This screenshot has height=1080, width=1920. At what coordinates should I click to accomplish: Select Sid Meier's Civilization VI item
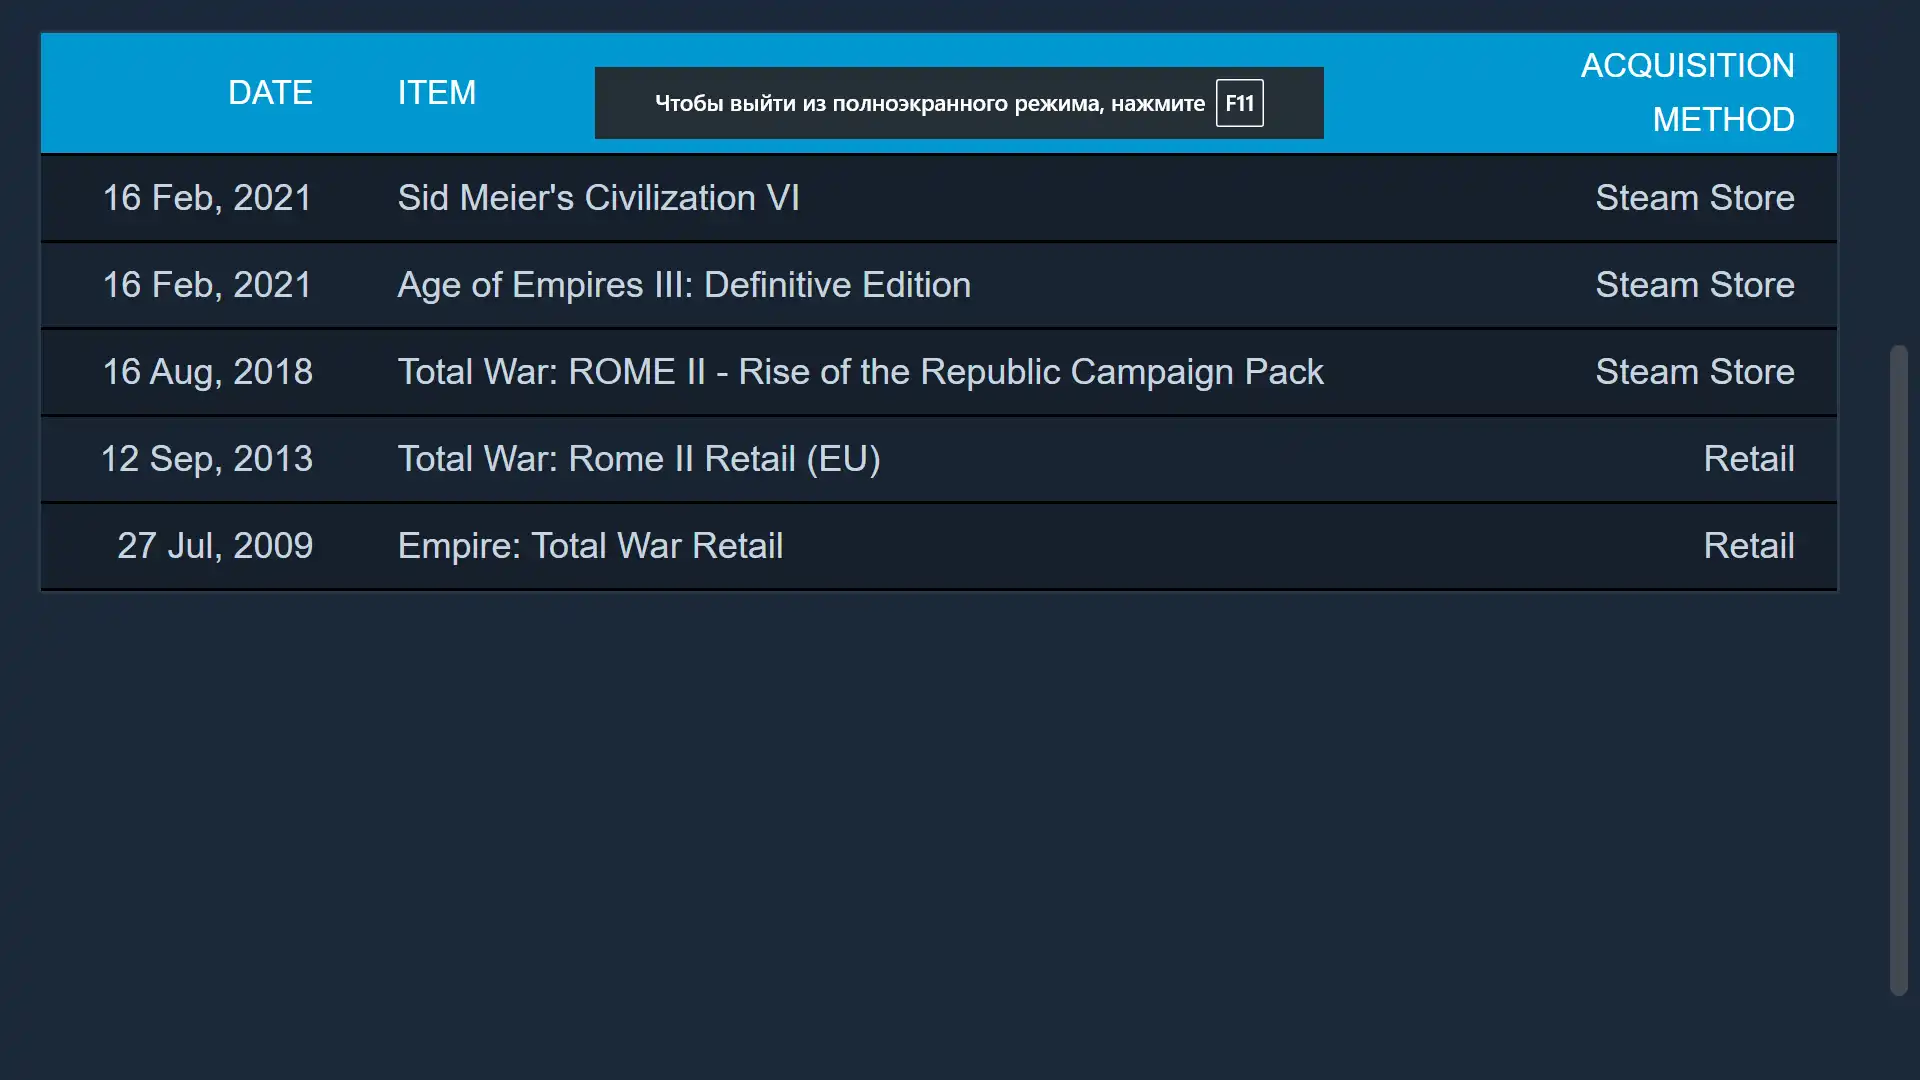pyautogui.click(x=598, y=198)
